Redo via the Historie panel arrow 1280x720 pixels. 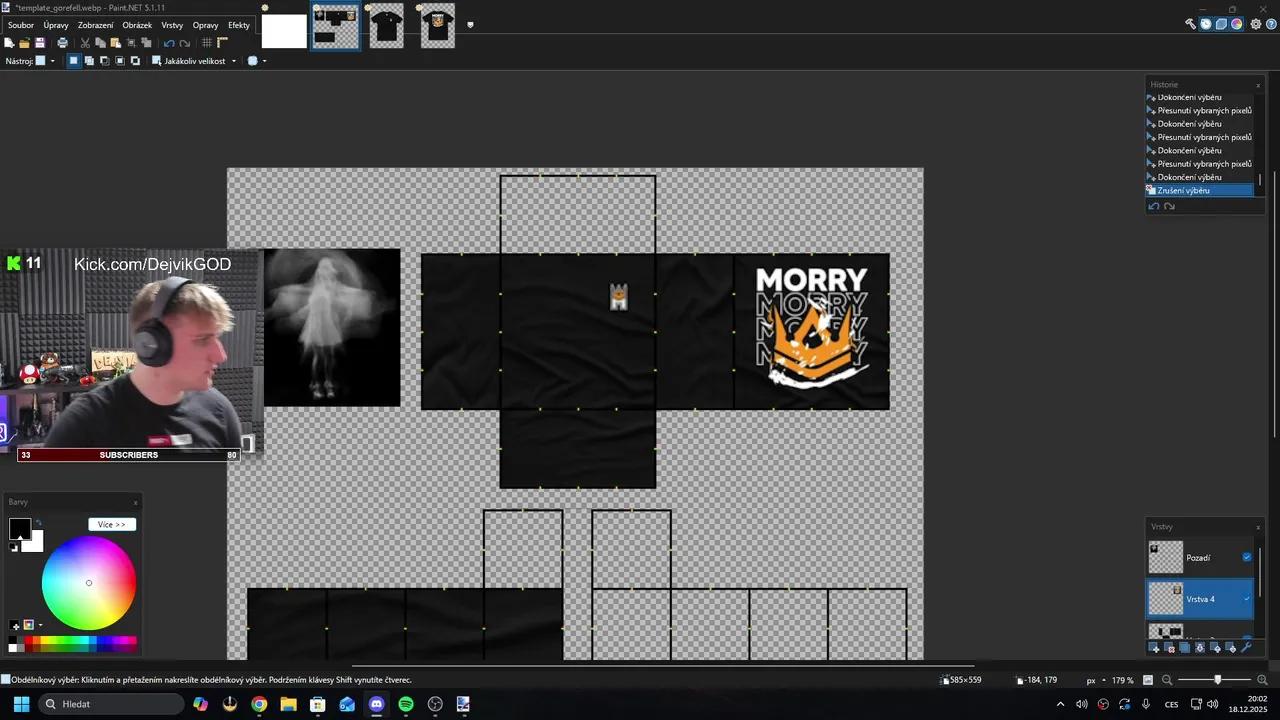pyautogui.click(x=1169, y=206)
